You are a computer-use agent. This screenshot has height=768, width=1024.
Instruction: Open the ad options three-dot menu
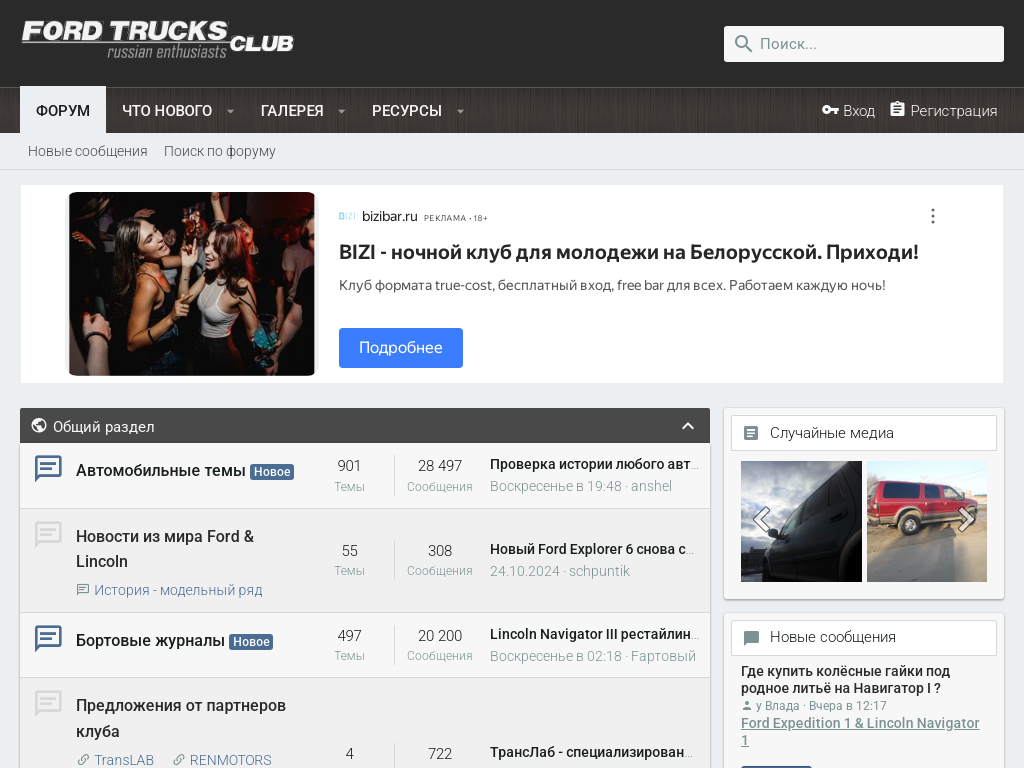(932, 216)
